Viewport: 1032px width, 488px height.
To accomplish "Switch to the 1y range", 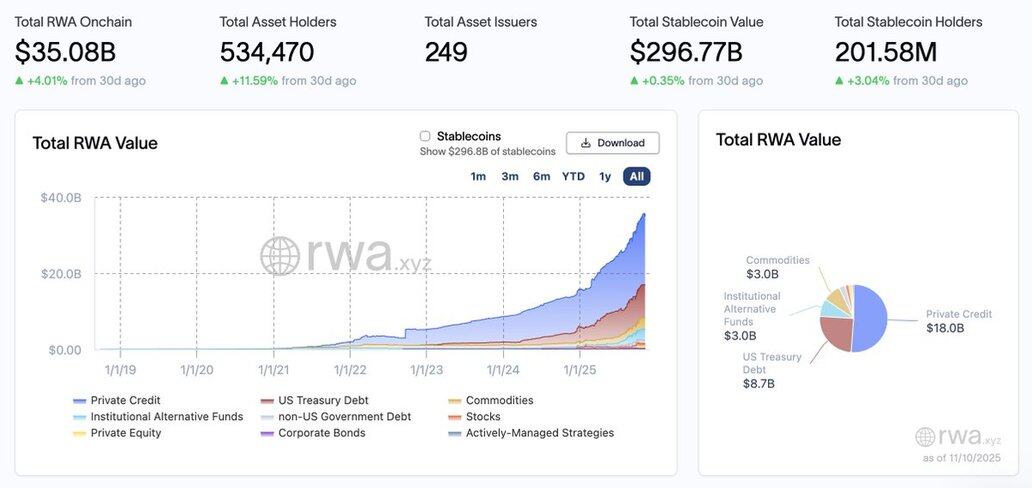I will tap(605, 177).
